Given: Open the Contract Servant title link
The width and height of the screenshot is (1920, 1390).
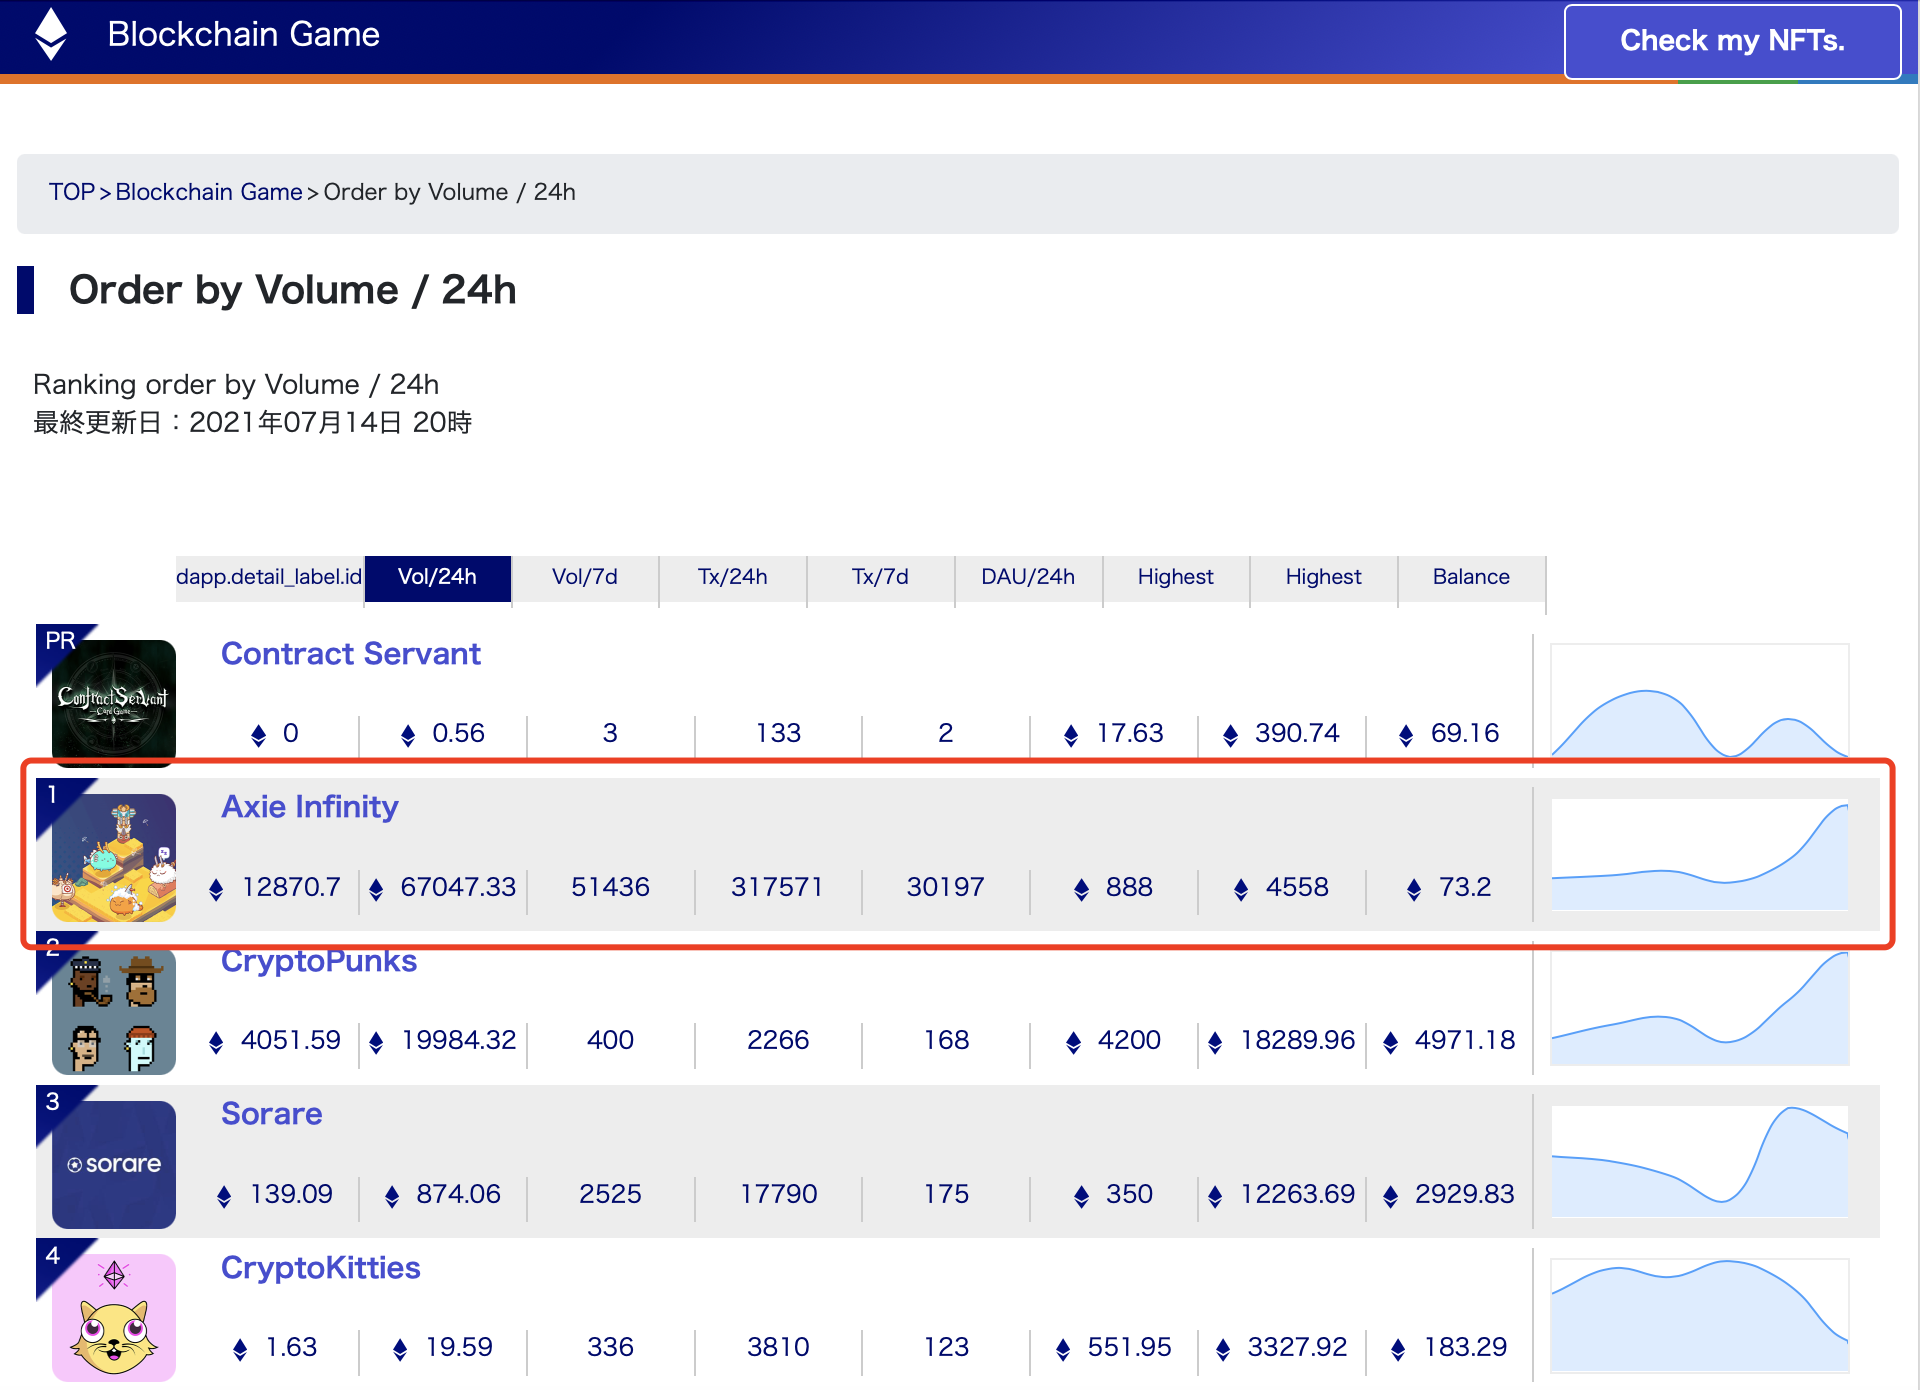Looking at the screenshot, I should point(350,654).
